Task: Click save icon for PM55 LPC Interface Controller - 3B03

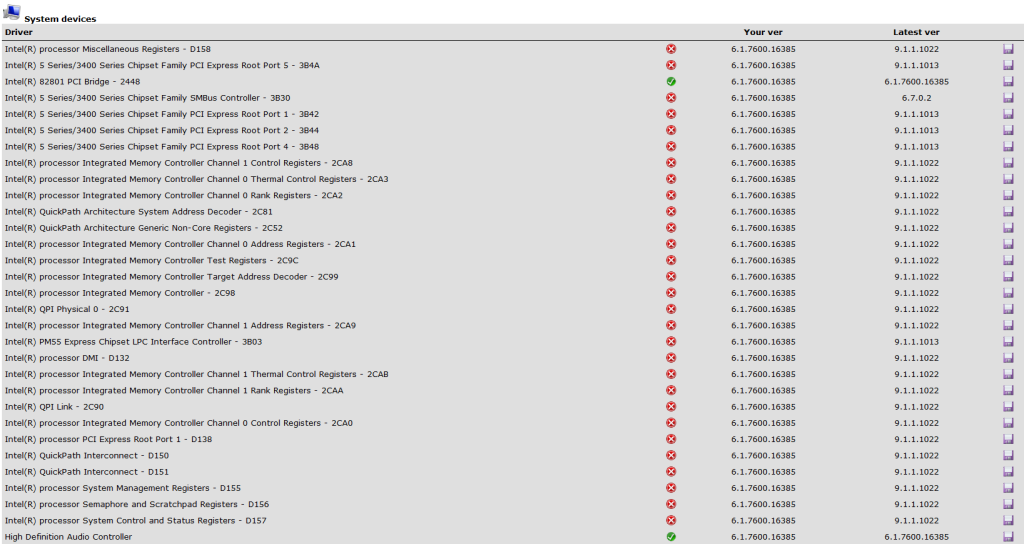Action: [1008, 342]
